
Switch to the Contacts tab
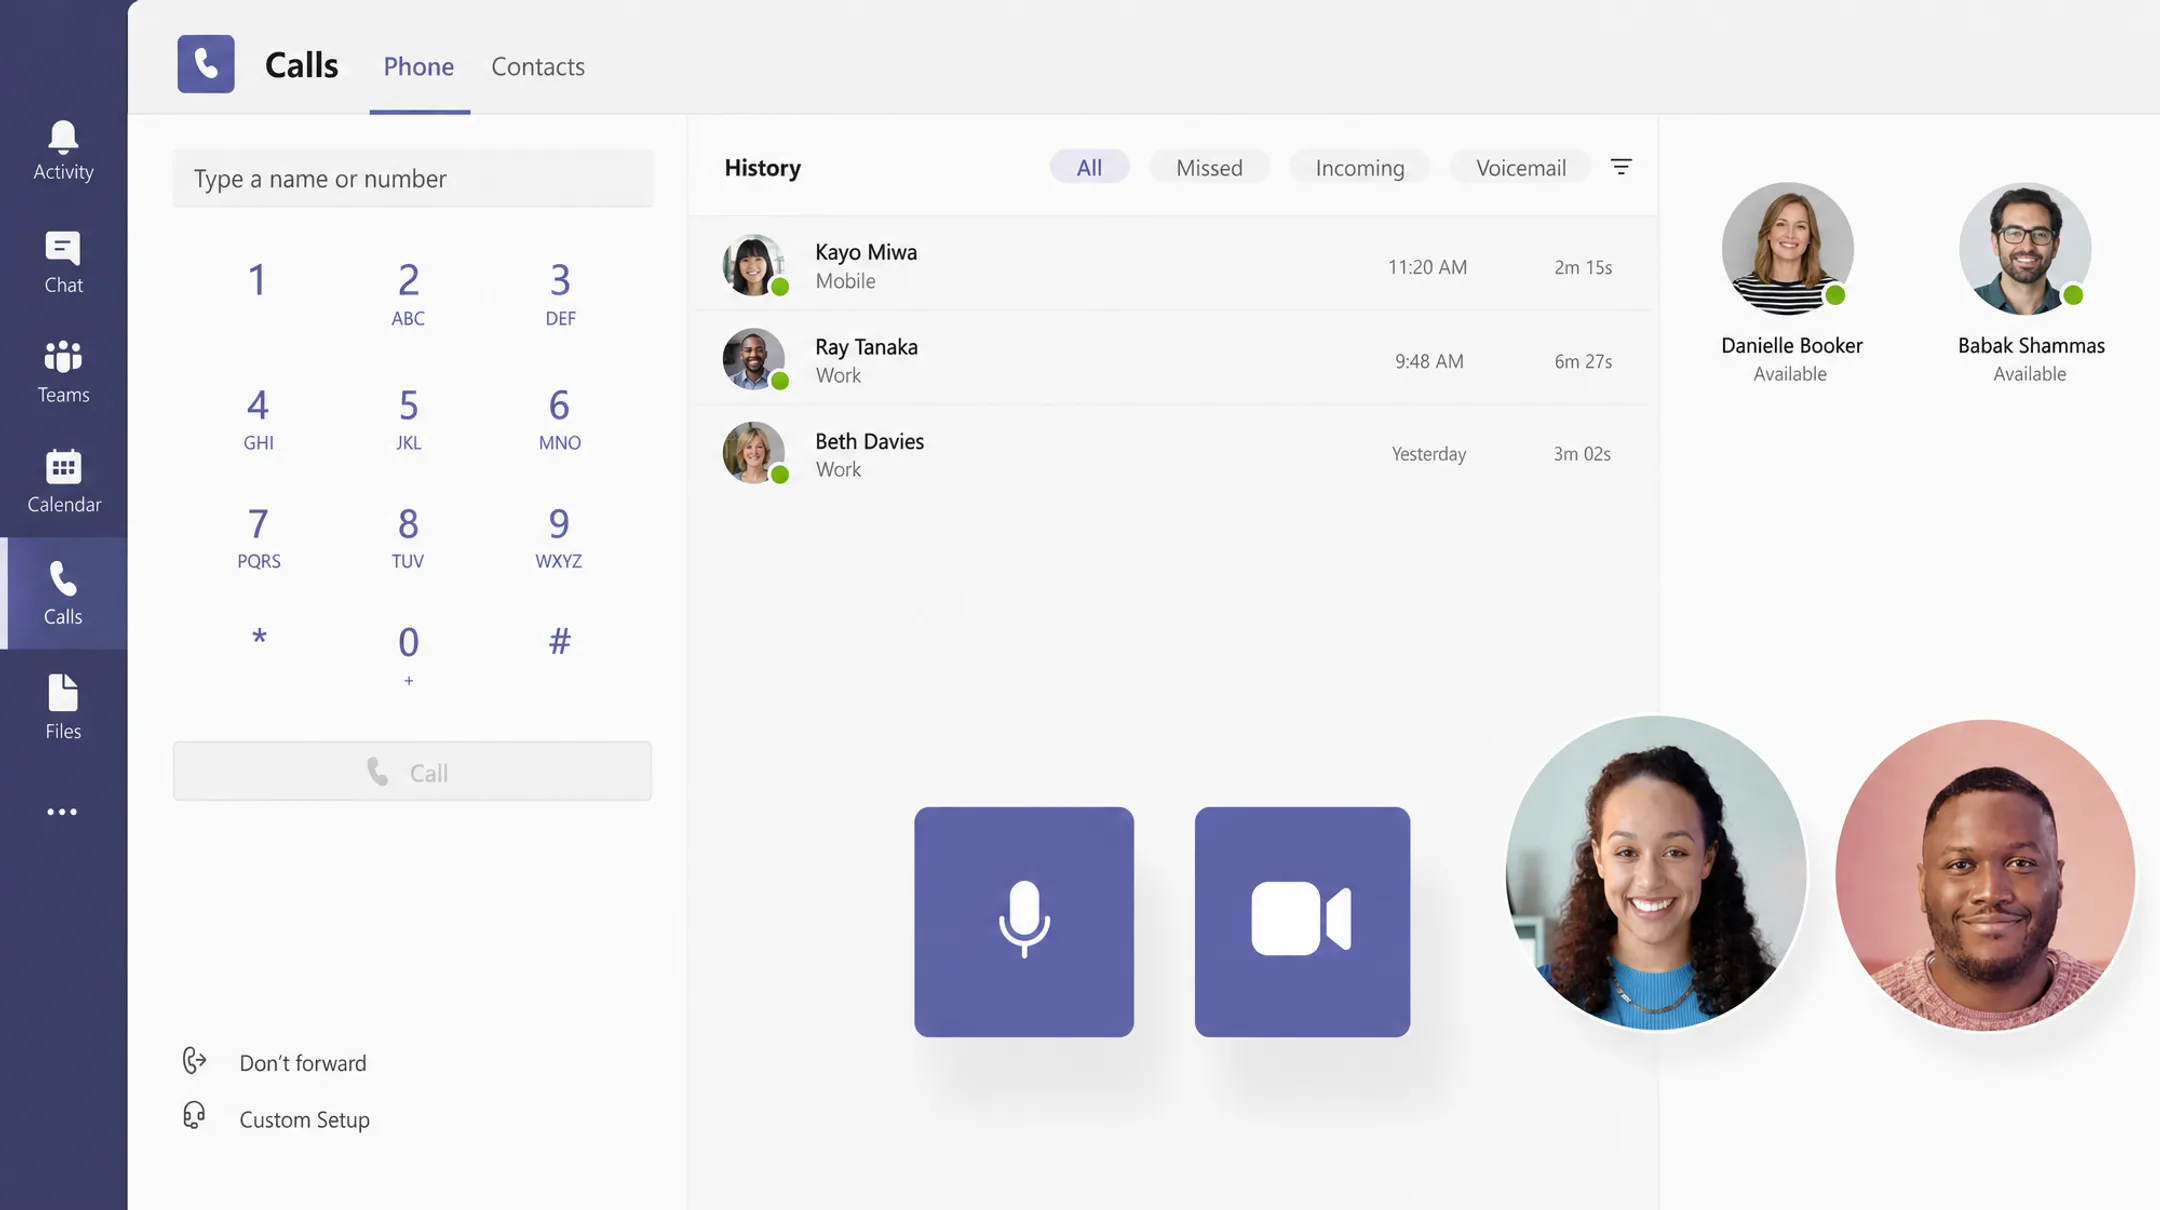click(x=538, y=67)
